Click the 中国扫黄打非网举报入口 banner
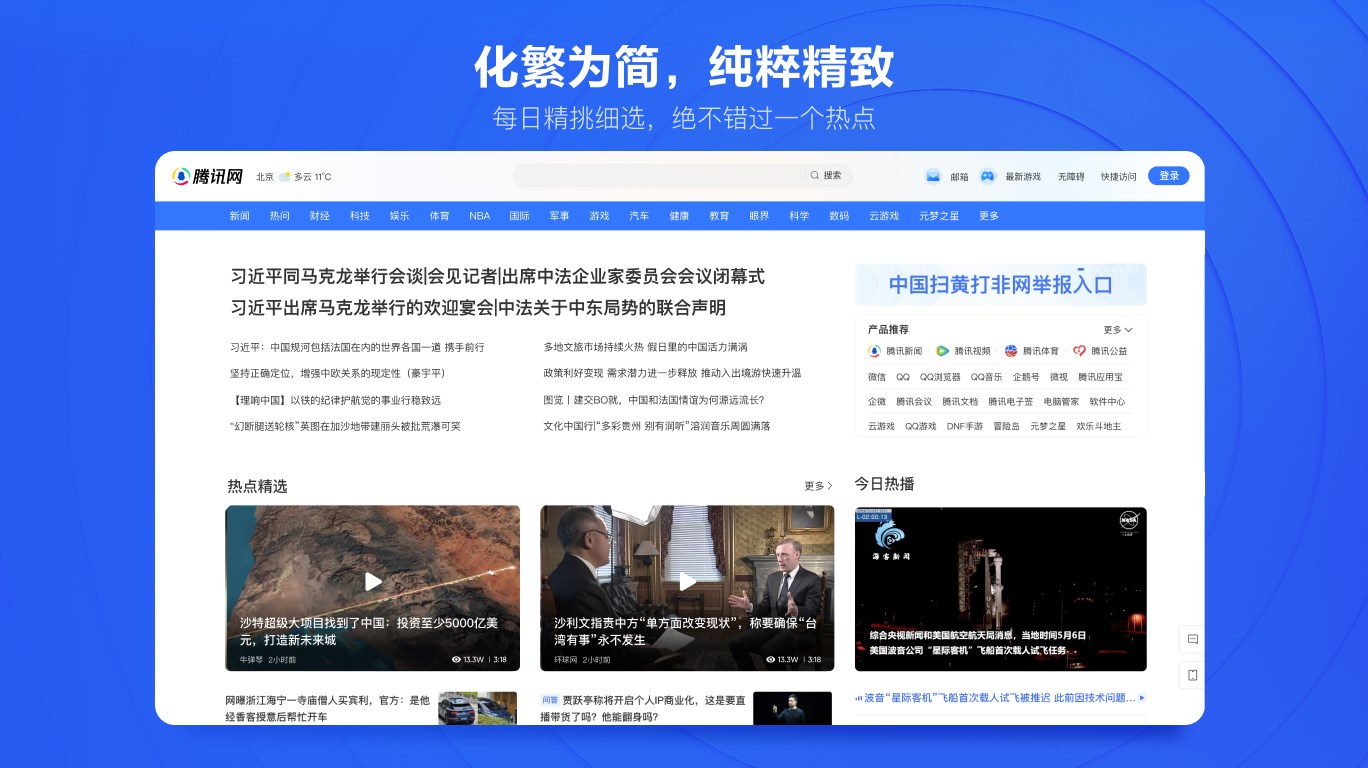1368x768 pixels. [1001, 285]
